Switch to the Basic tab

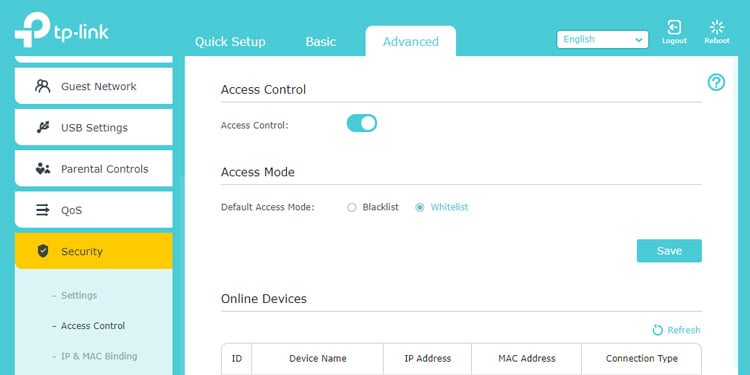tap(320, 42)
